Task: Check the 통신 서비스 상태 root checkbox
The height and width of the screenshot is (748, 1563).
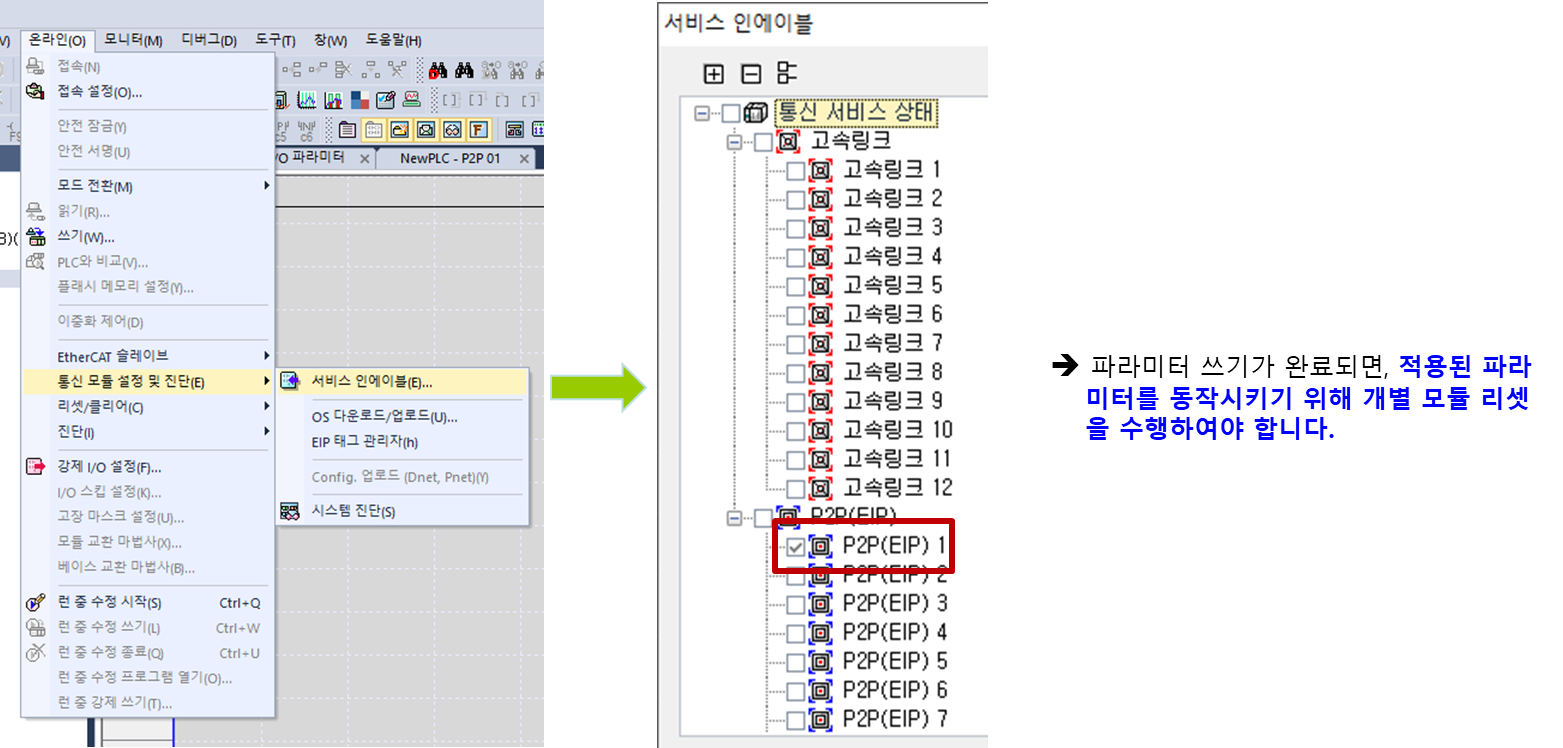Action: click(732, 113)
